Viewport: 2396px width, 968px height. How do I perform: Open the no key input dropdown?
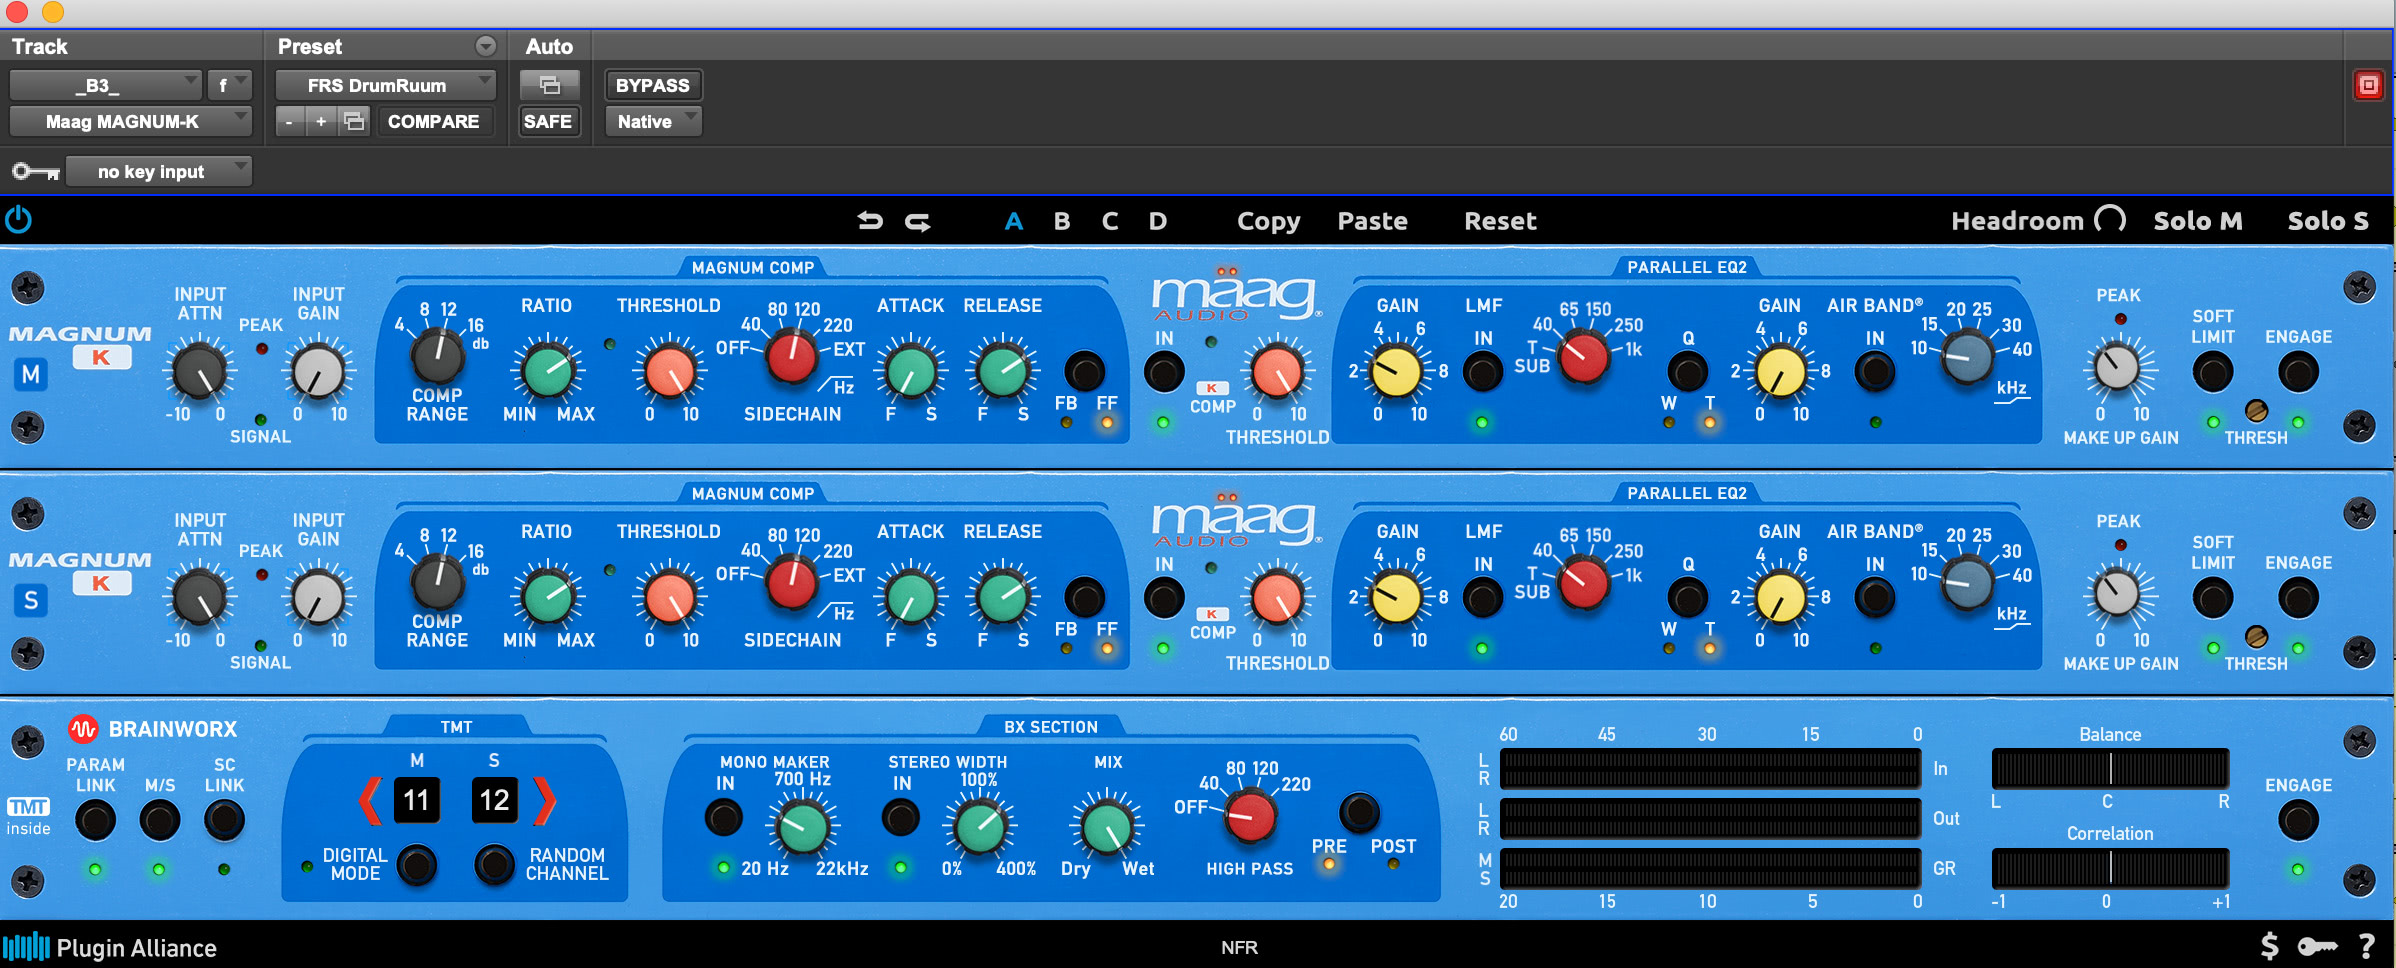(159, 172)
